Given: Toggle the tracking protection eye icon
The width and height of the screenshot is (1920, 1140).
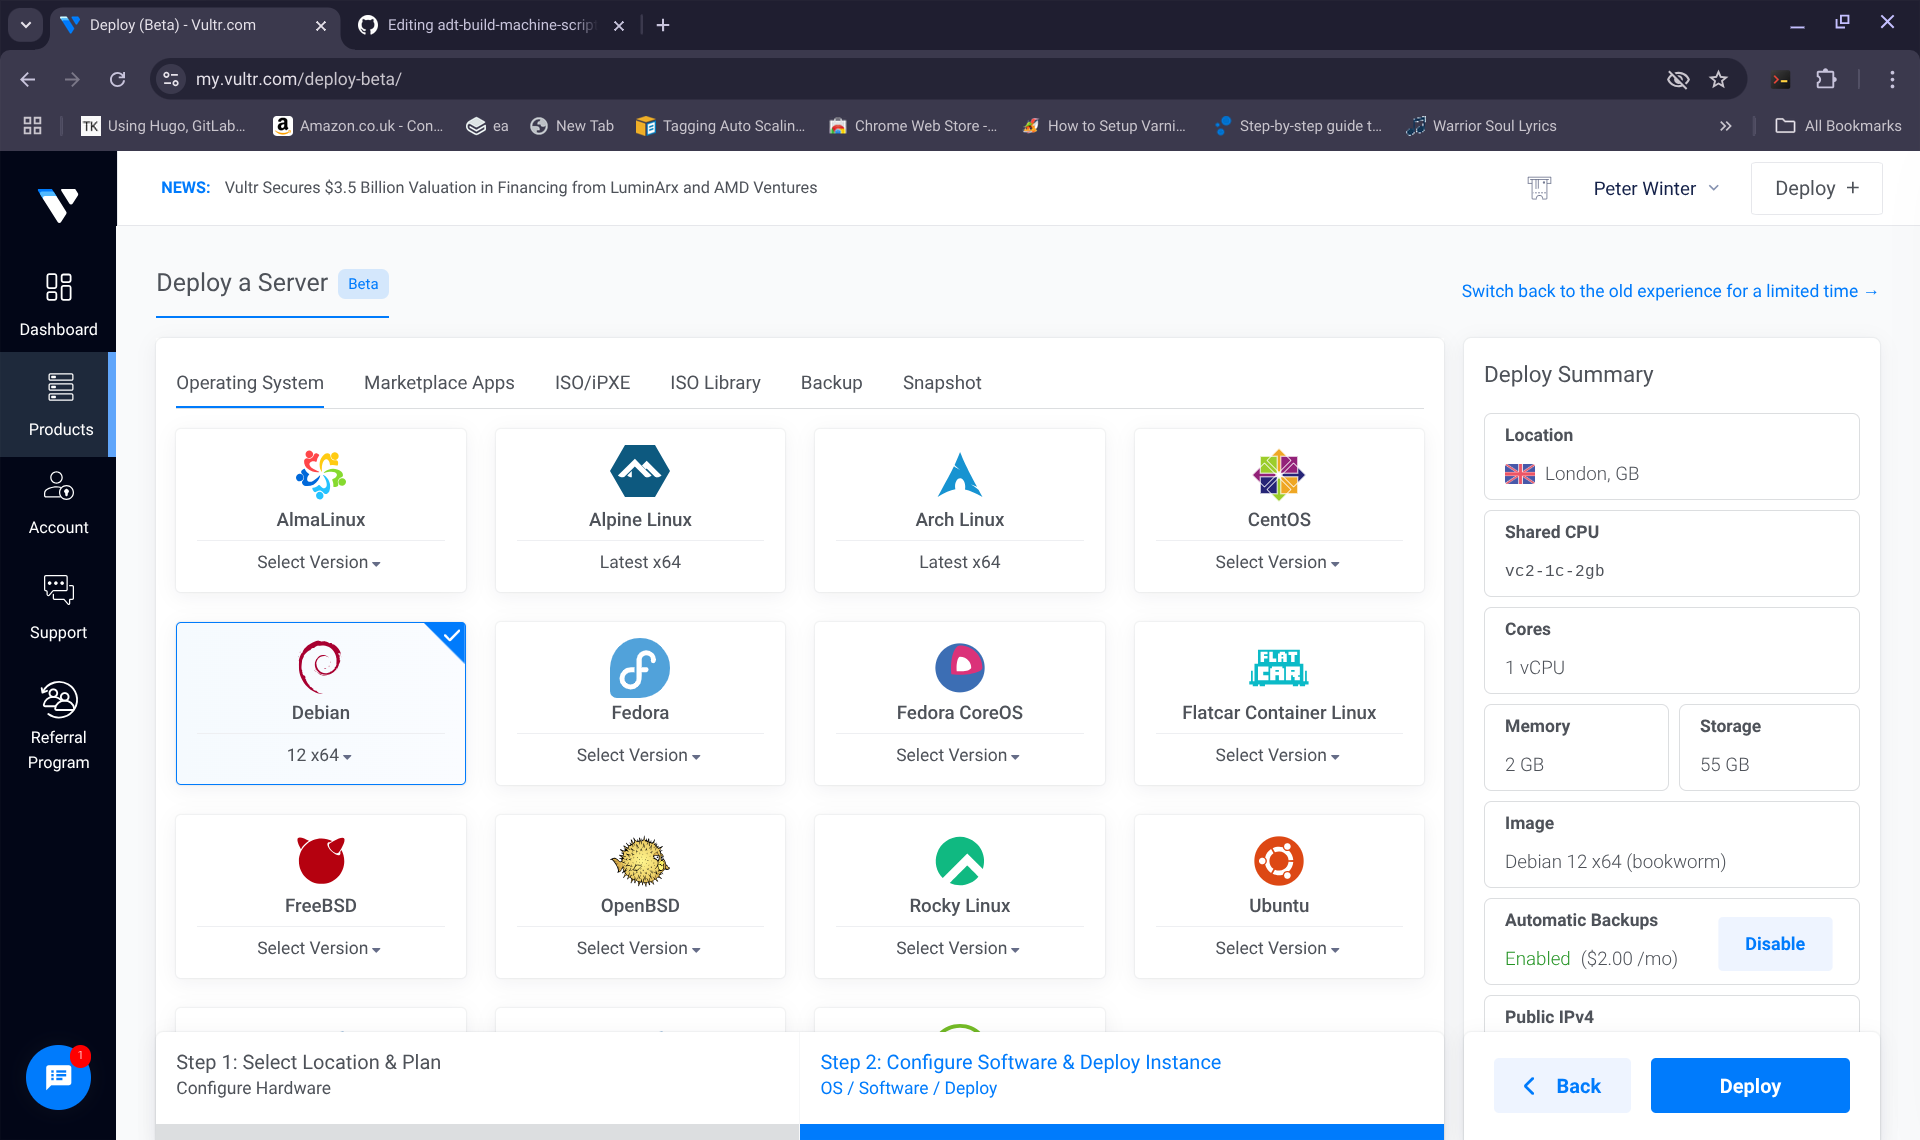Looking at the screenshot, I should [x=1678, y=79].
